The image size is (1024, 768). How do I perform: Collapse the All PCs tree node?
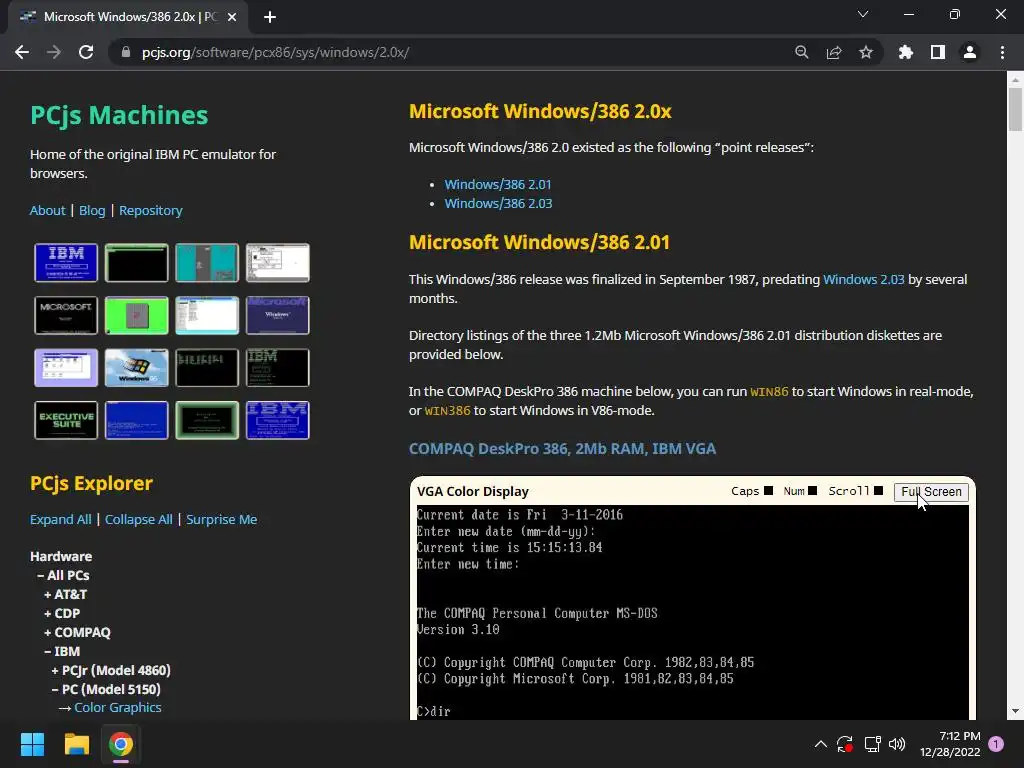click(63, 575)
